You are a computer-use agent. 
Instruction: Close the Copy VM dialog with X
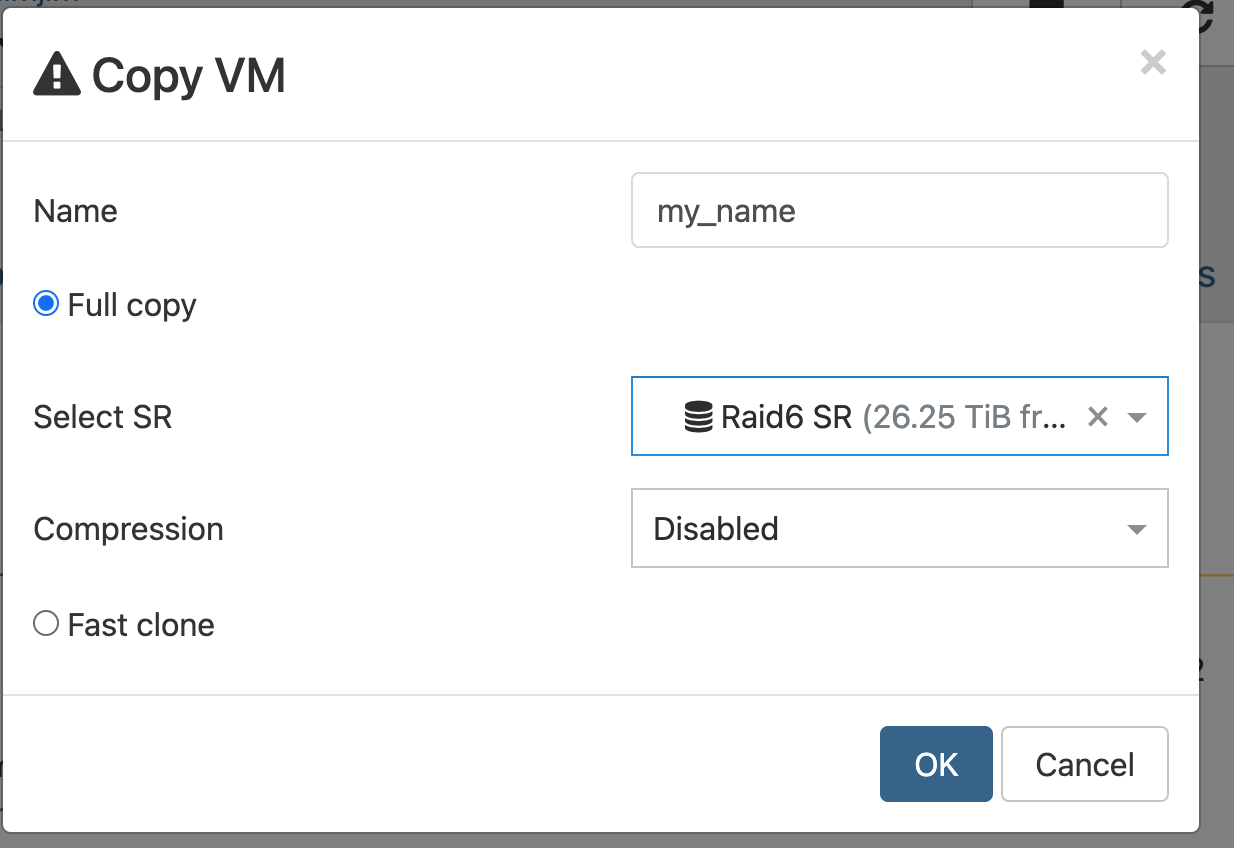pyautogui.click(x=1153, y=63)
